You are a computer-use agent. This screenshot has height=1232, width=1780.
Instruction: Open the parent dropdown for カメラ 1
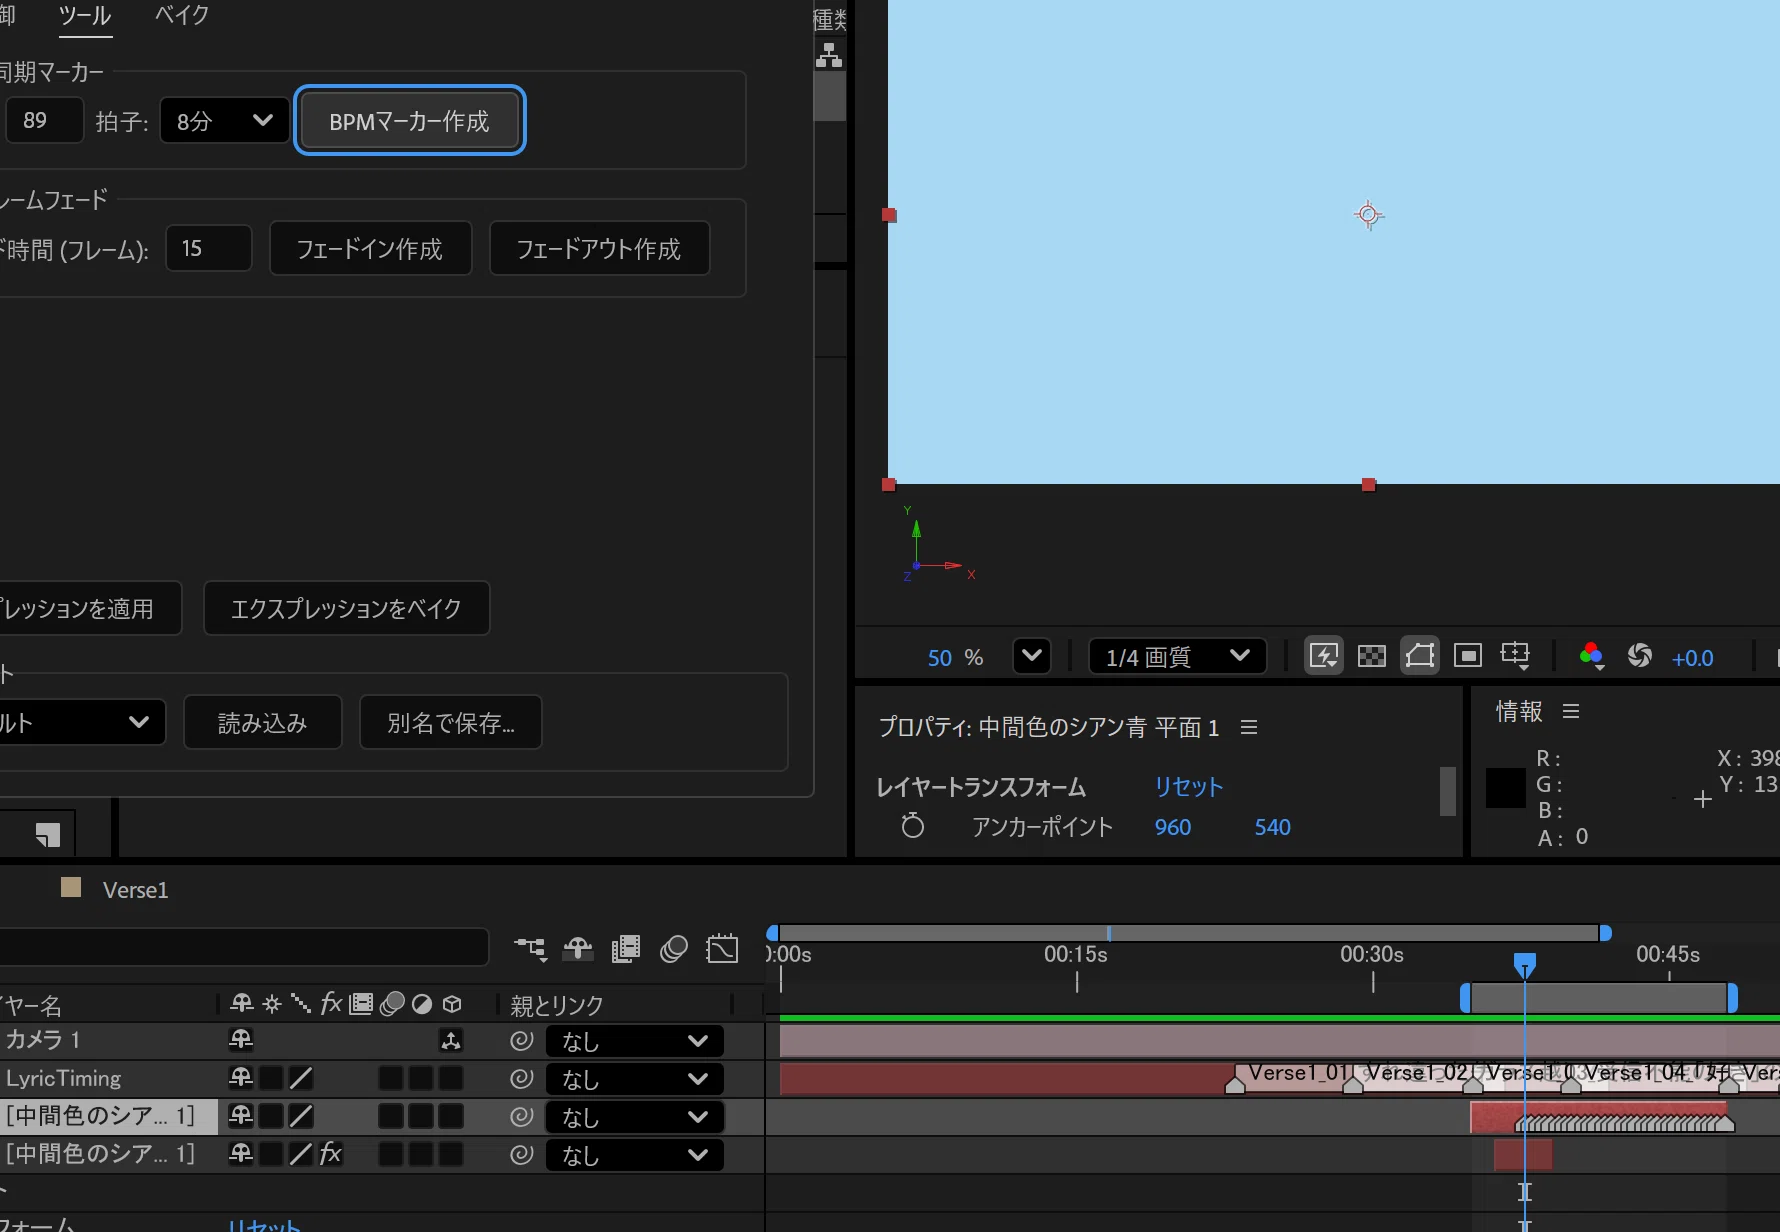point(634,1041)
